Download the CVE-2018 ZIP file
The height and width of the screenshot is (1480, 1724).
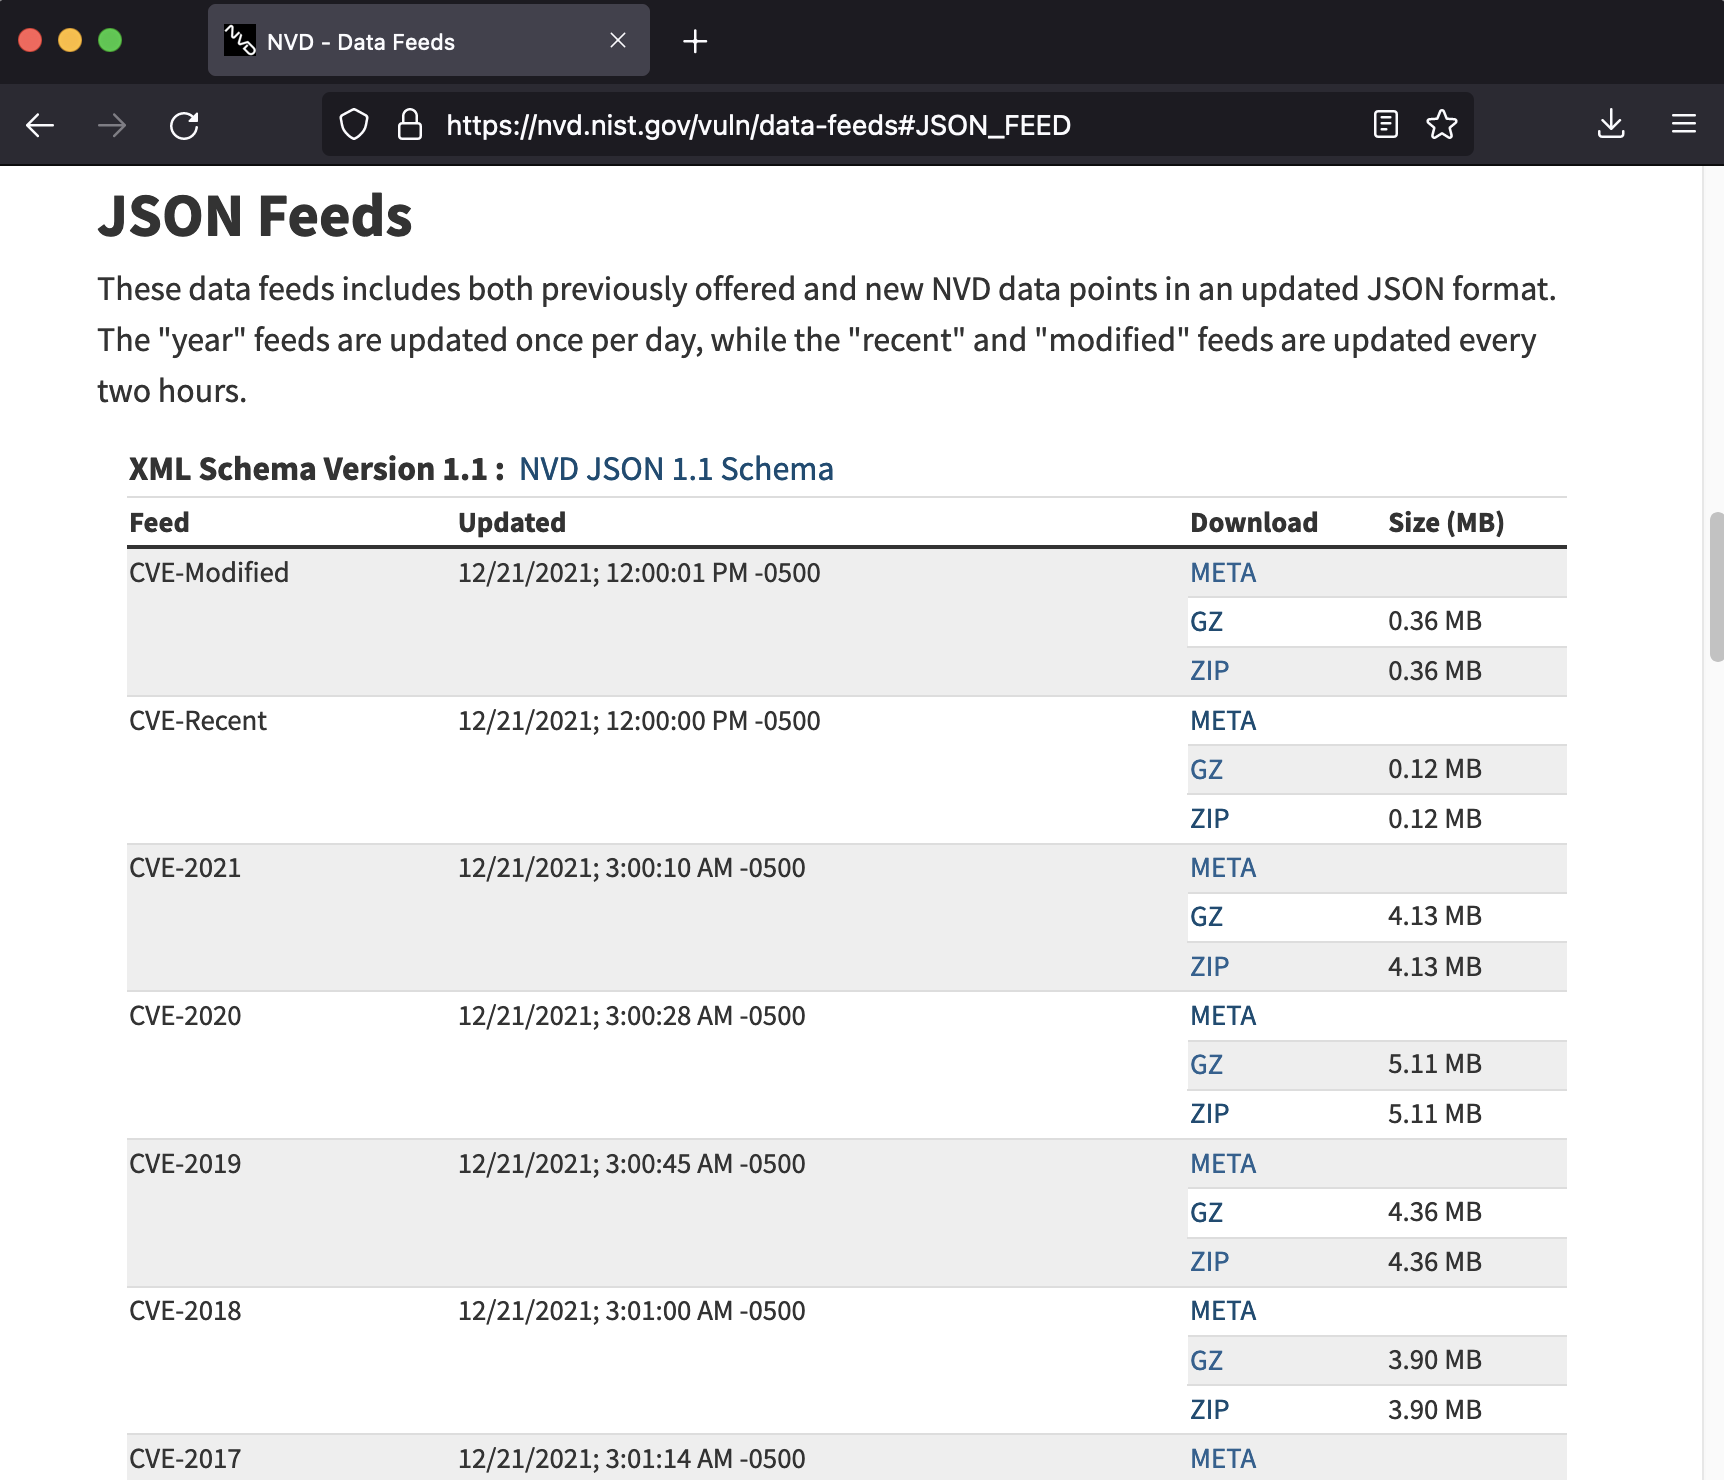coord(1209,1410)
